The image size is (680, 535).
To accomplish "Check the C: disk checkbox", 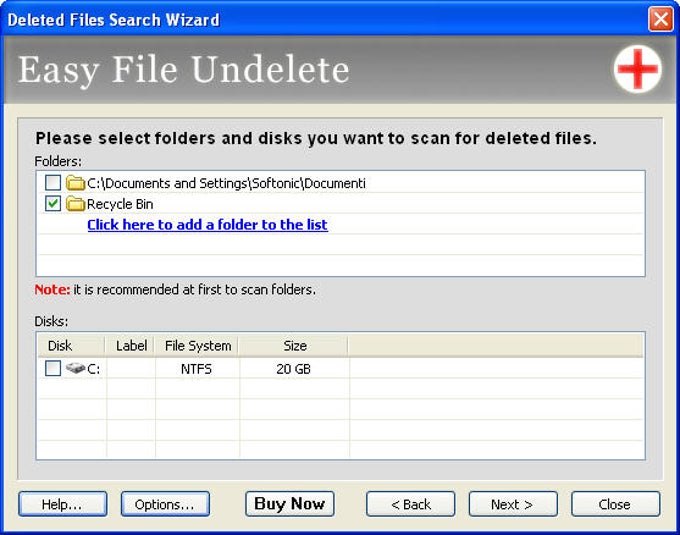I will coord(53,369).
